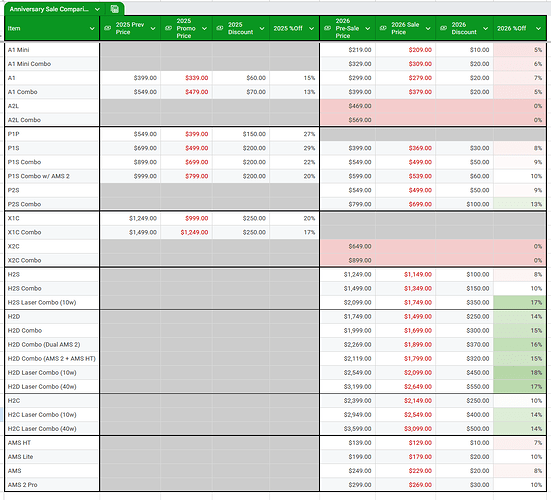Select the $479.00 promo price for A1 Combo

(186, 92)
